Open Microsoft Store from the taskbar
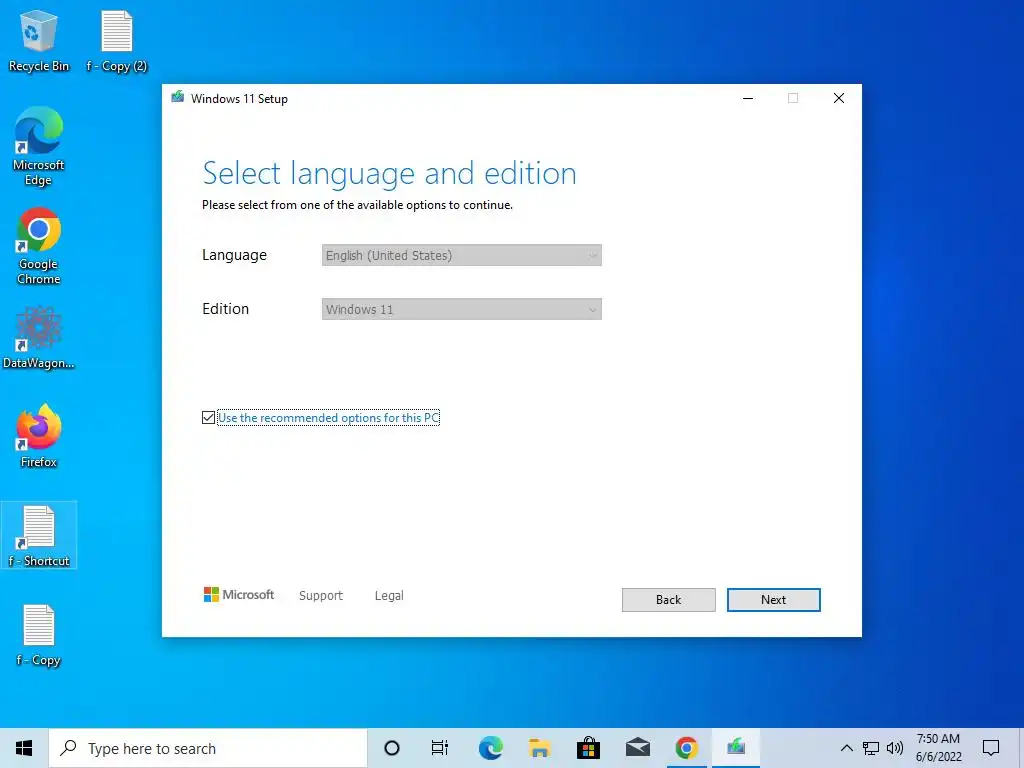 tap(588, 748)
